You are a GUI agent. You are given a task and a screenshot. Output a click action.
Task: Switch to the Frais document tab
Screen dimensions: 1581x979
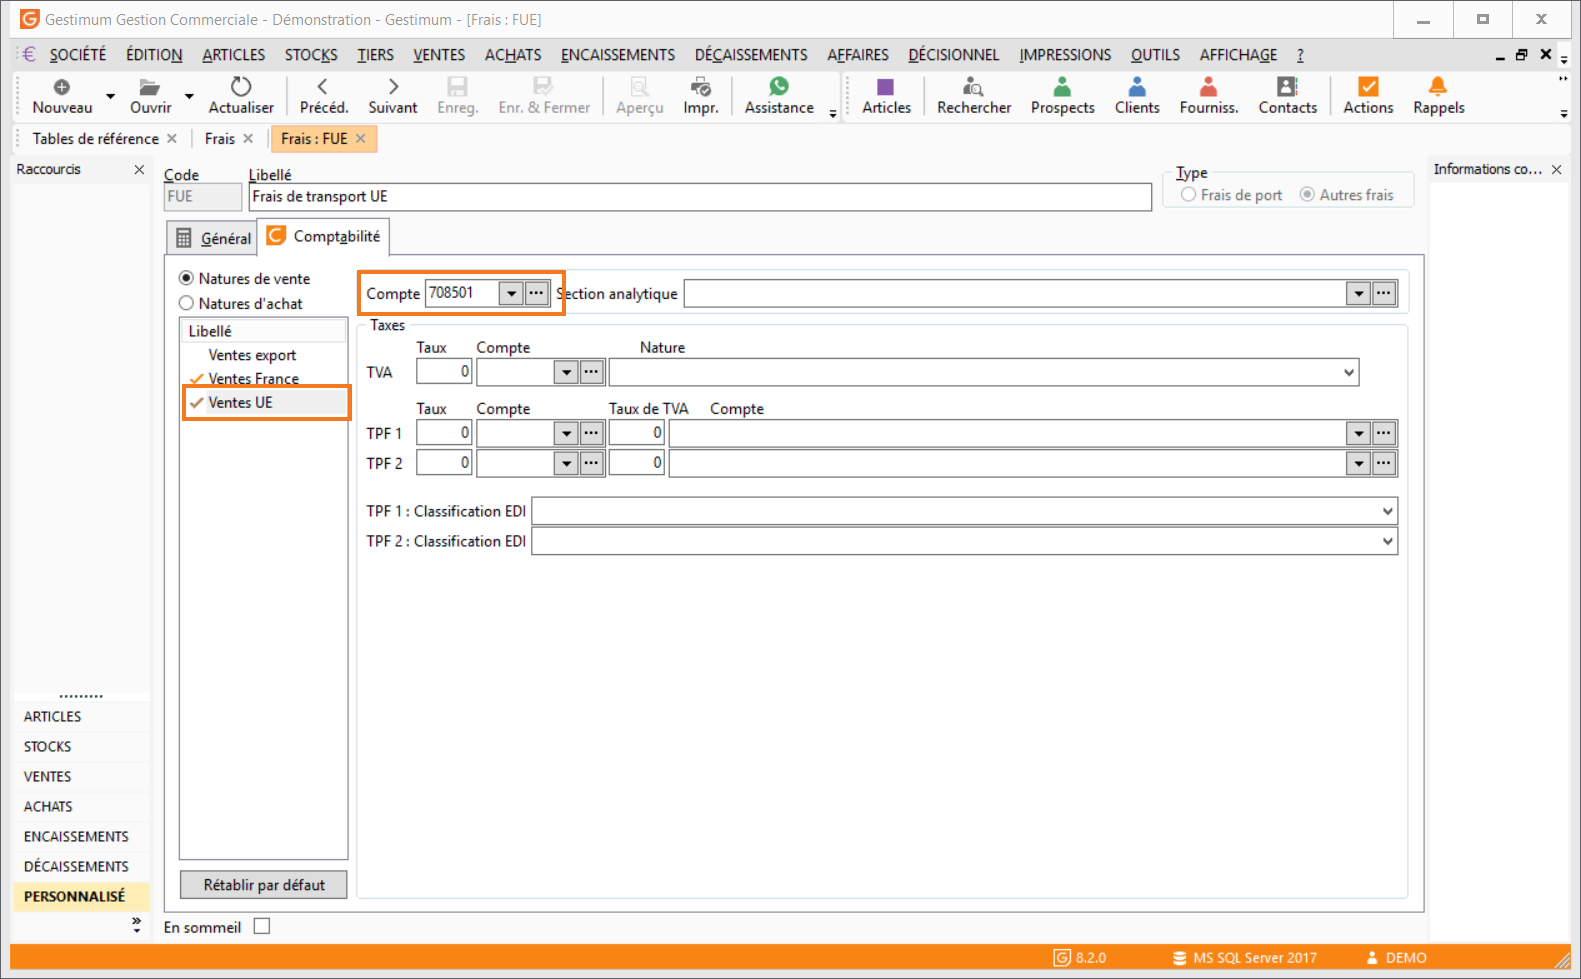pyautogui.click(x=220, y=139)
